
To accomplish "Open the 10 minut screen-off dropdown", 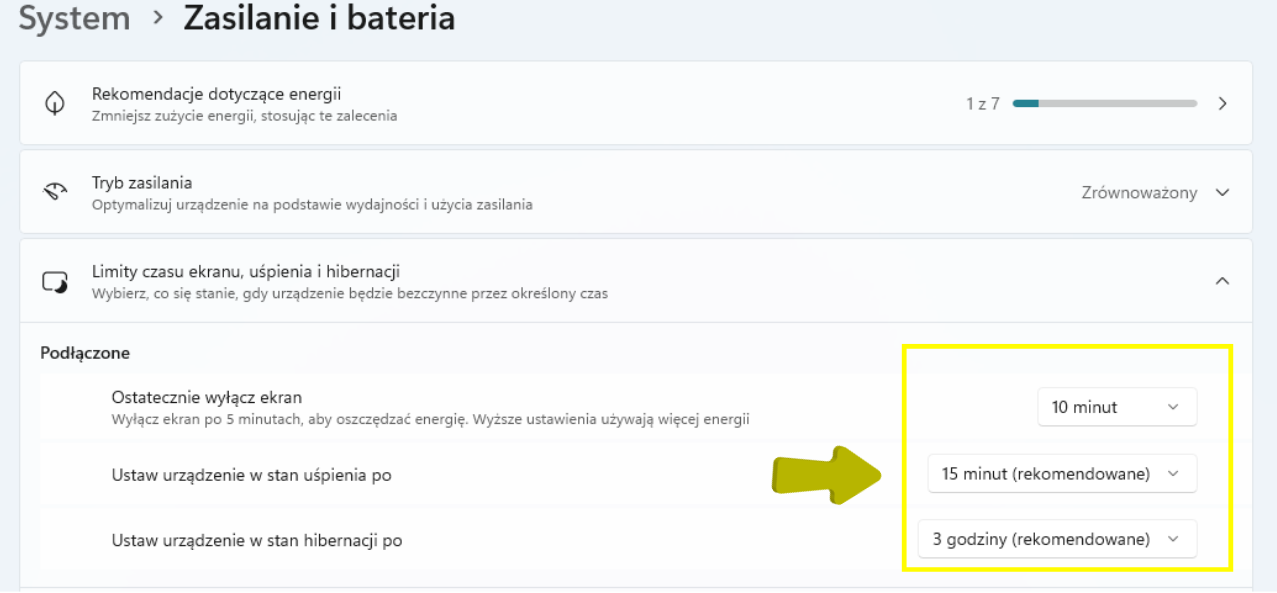I will click(x=1116, y=407).
